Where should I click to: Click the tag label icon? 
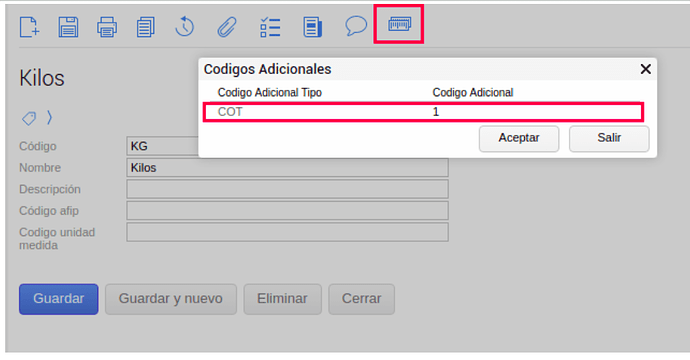point(29,118)
